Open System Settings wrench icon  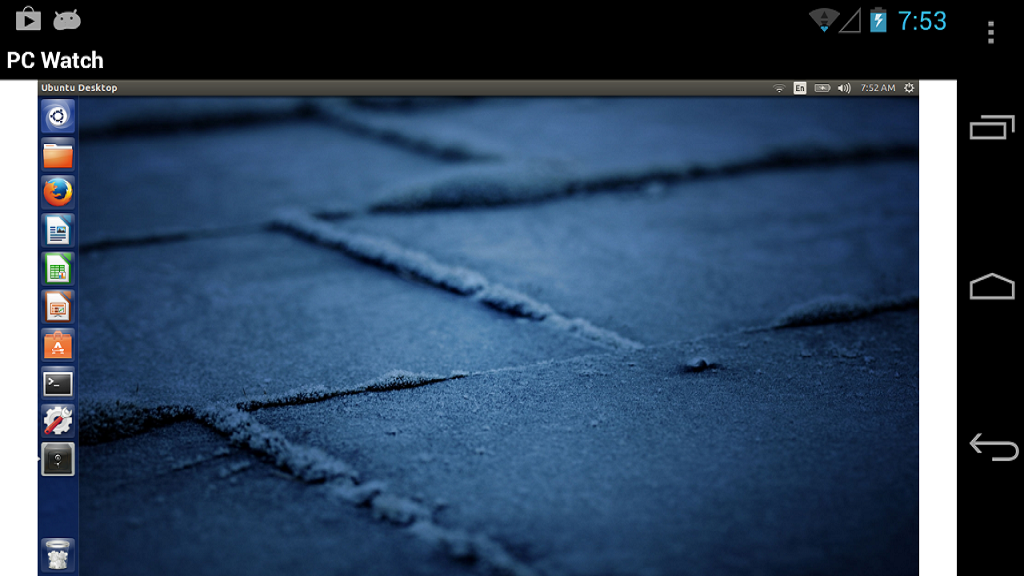57,421
